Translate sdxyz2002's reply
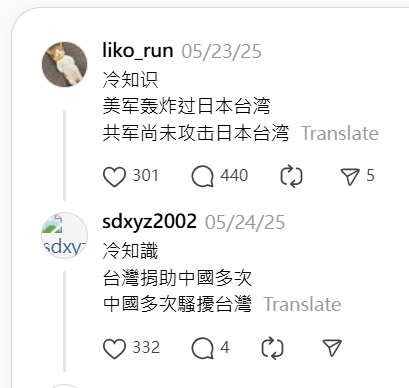409x388 pixels. point(303,304)
